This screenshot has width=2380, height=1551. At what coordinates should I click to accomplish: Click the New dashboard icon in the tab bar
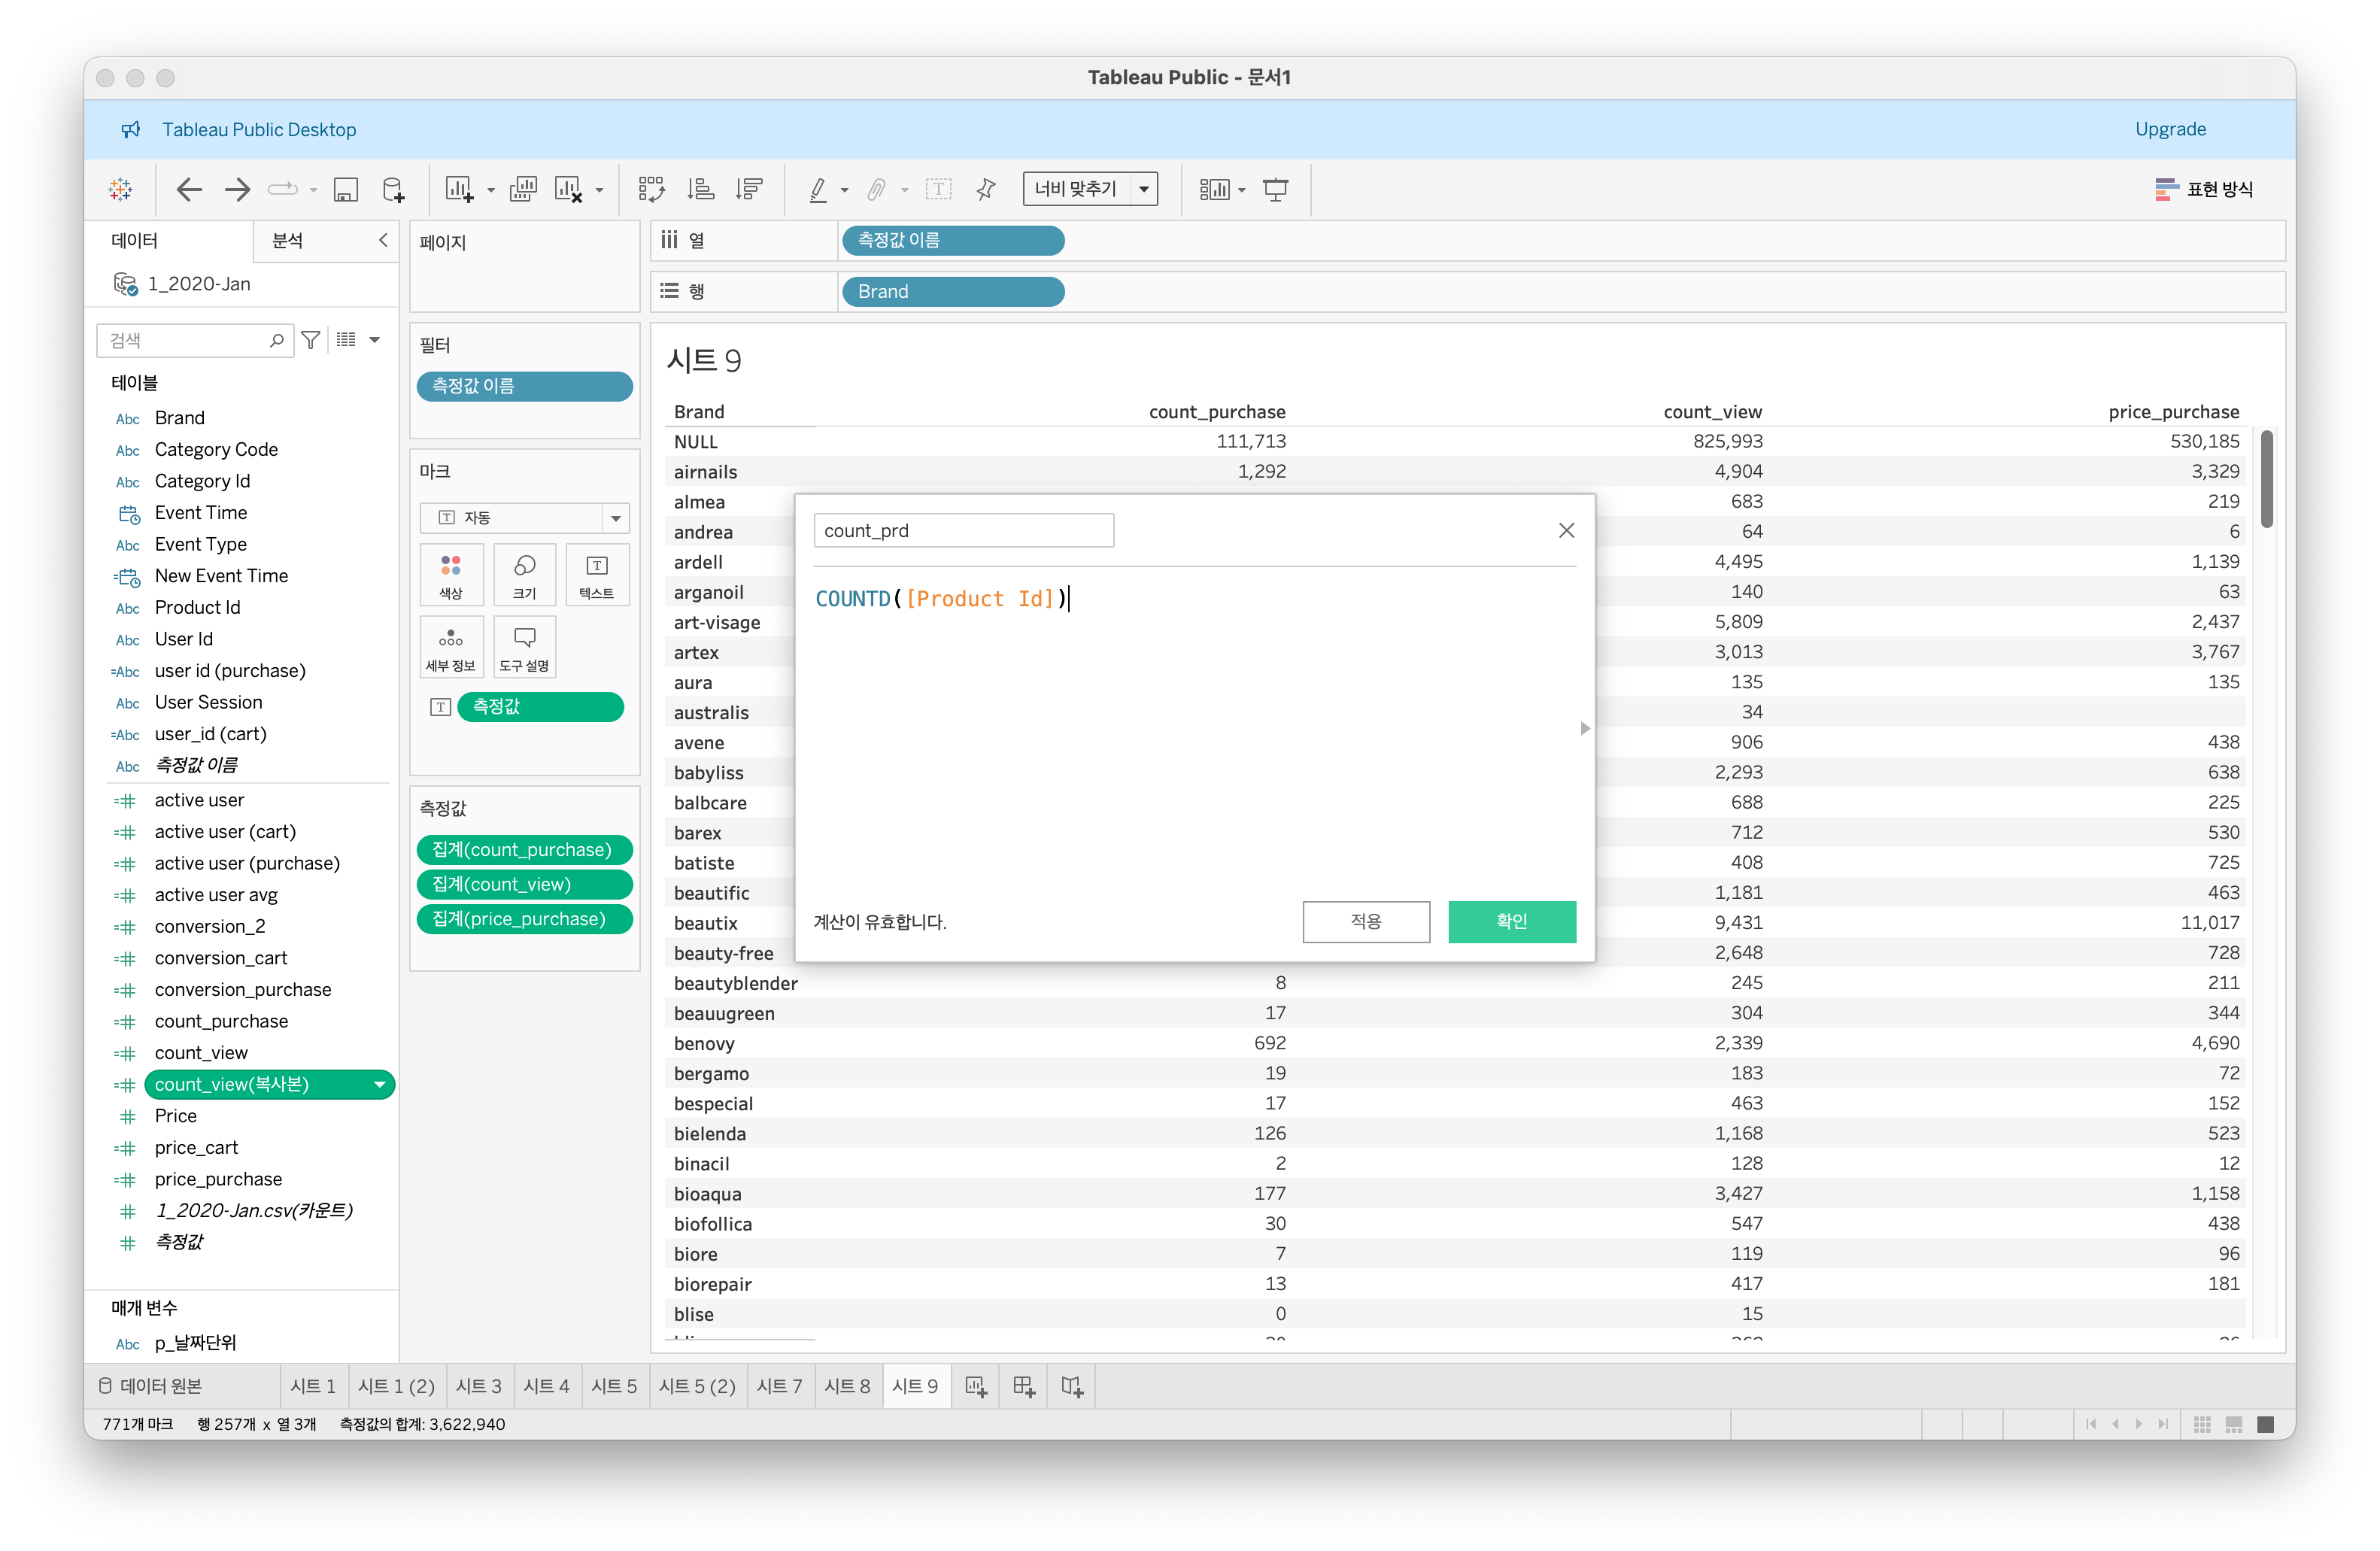tap(1023, 1386)
